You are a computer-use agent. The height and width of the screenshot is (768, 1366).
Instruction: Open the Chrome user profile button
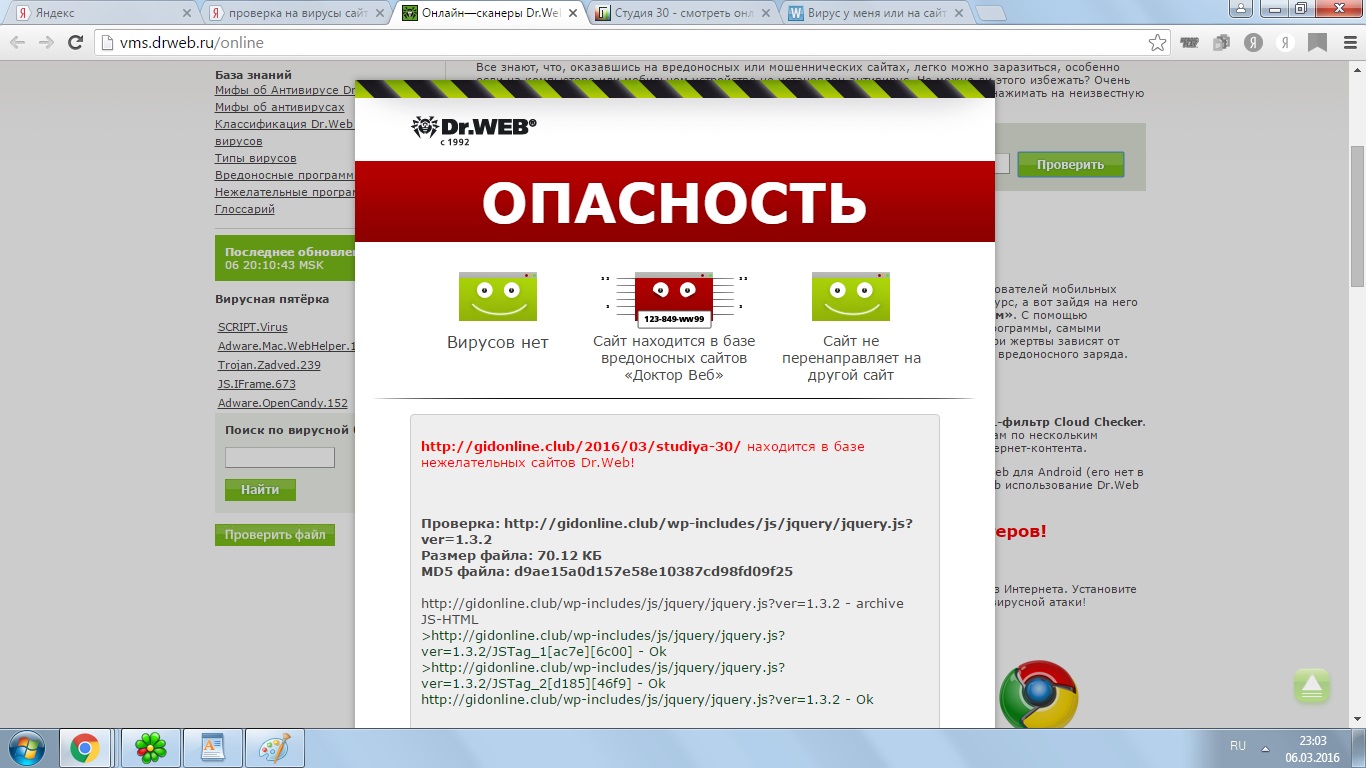point(1241,8)
